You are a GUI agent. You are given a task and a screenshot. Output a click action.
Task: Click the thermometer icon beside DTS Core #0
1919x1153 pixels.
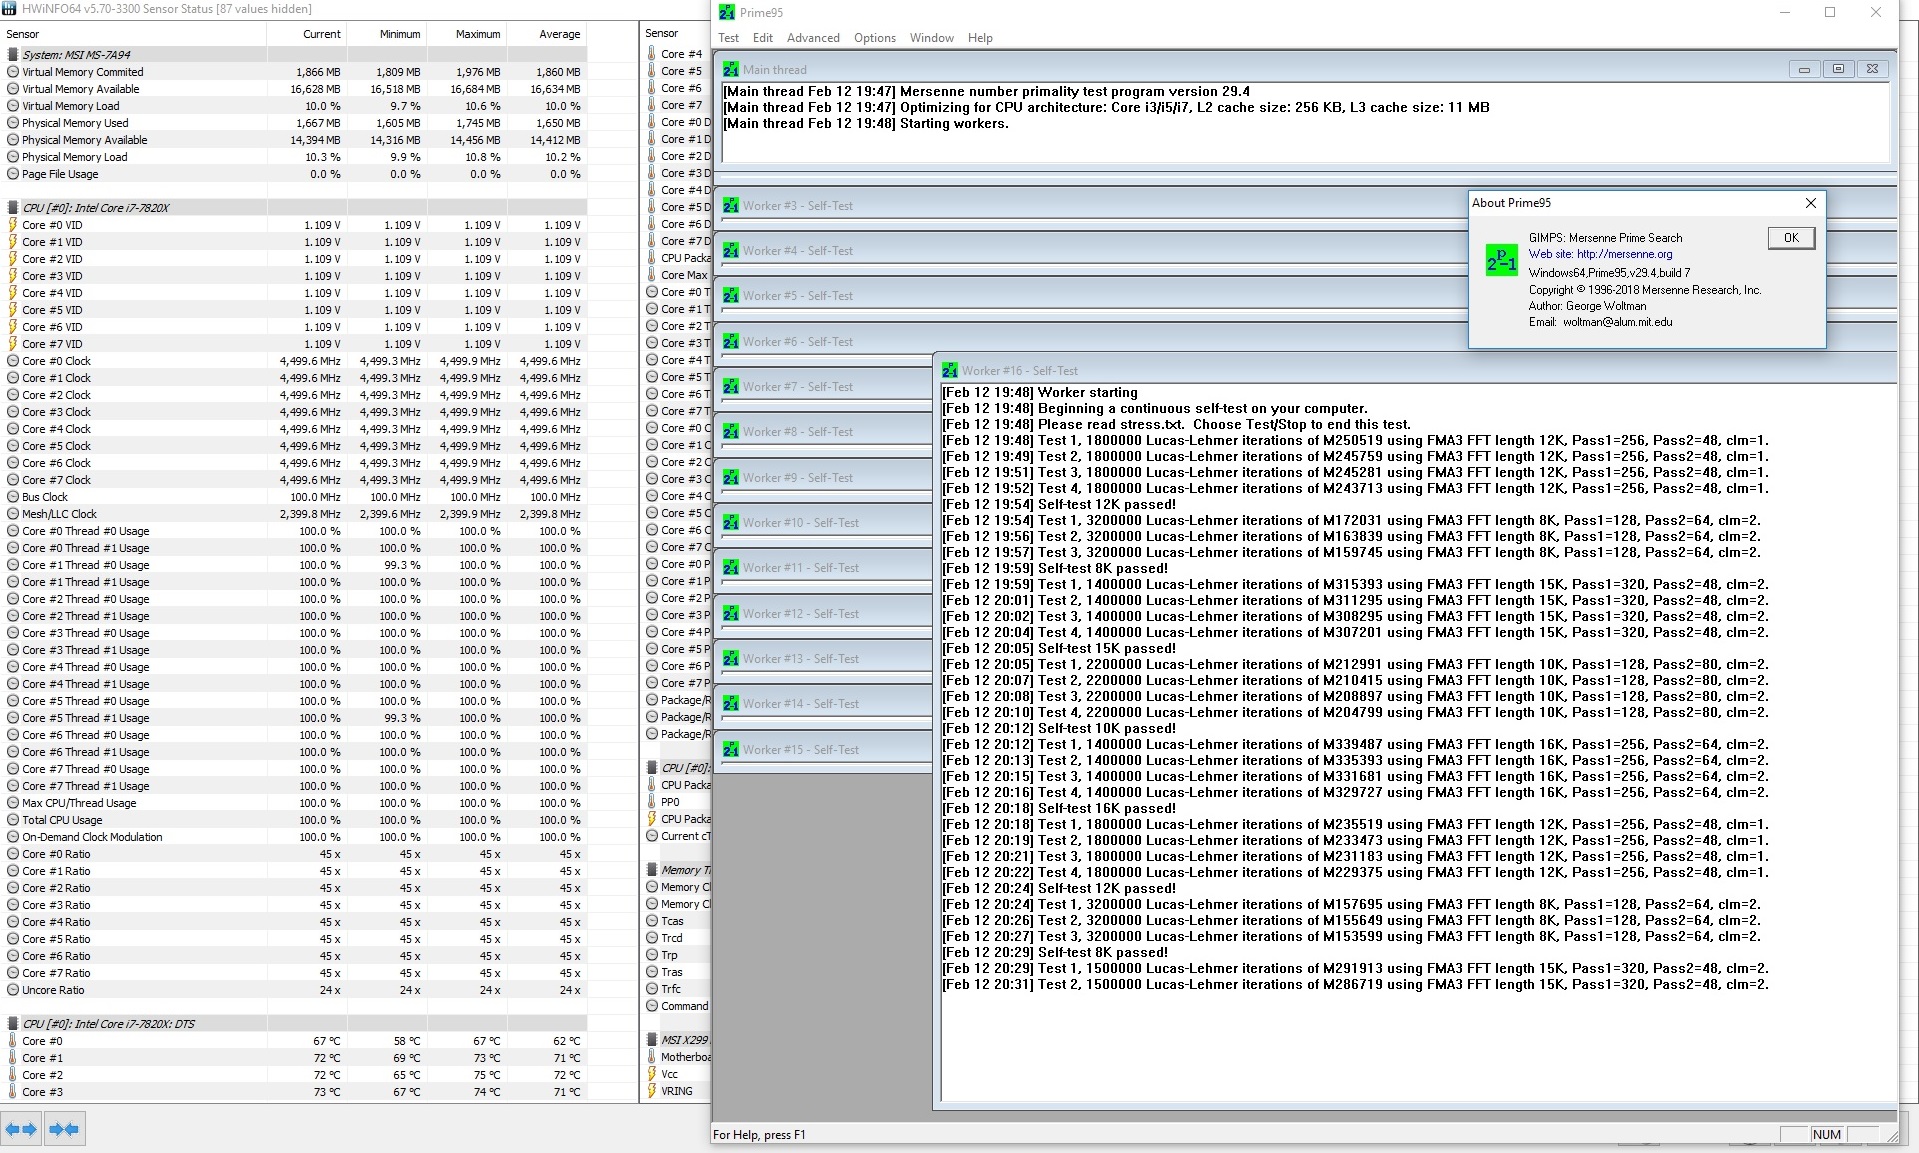pos(13,1041)
